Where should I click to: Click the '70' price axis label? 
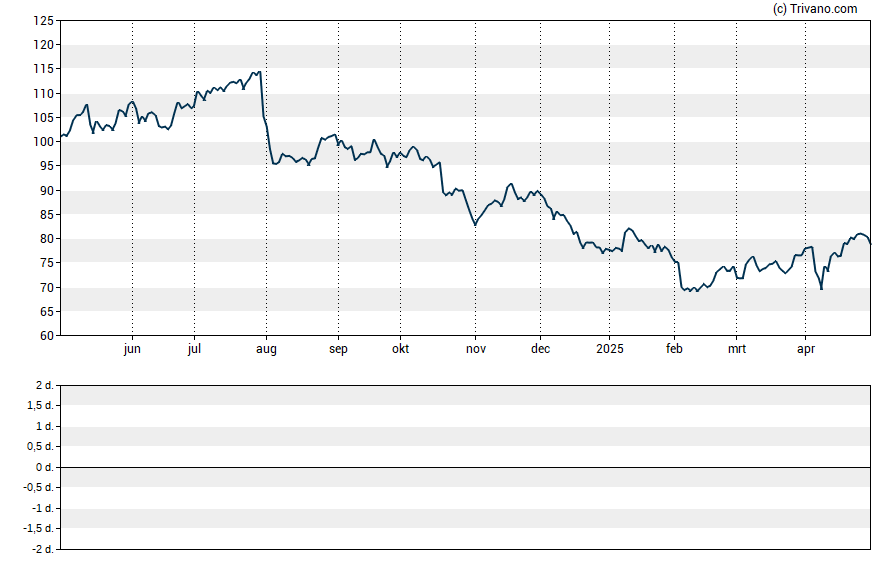[x=47, y=287]
